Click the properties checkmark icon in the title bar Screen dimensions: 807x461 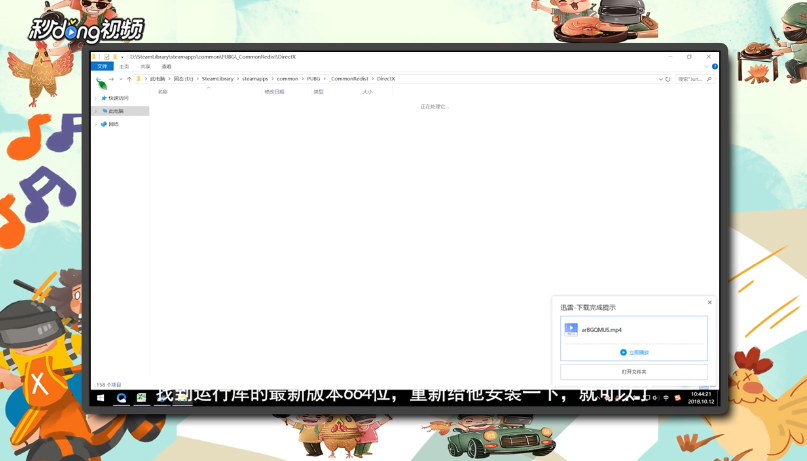click(106, 57)
